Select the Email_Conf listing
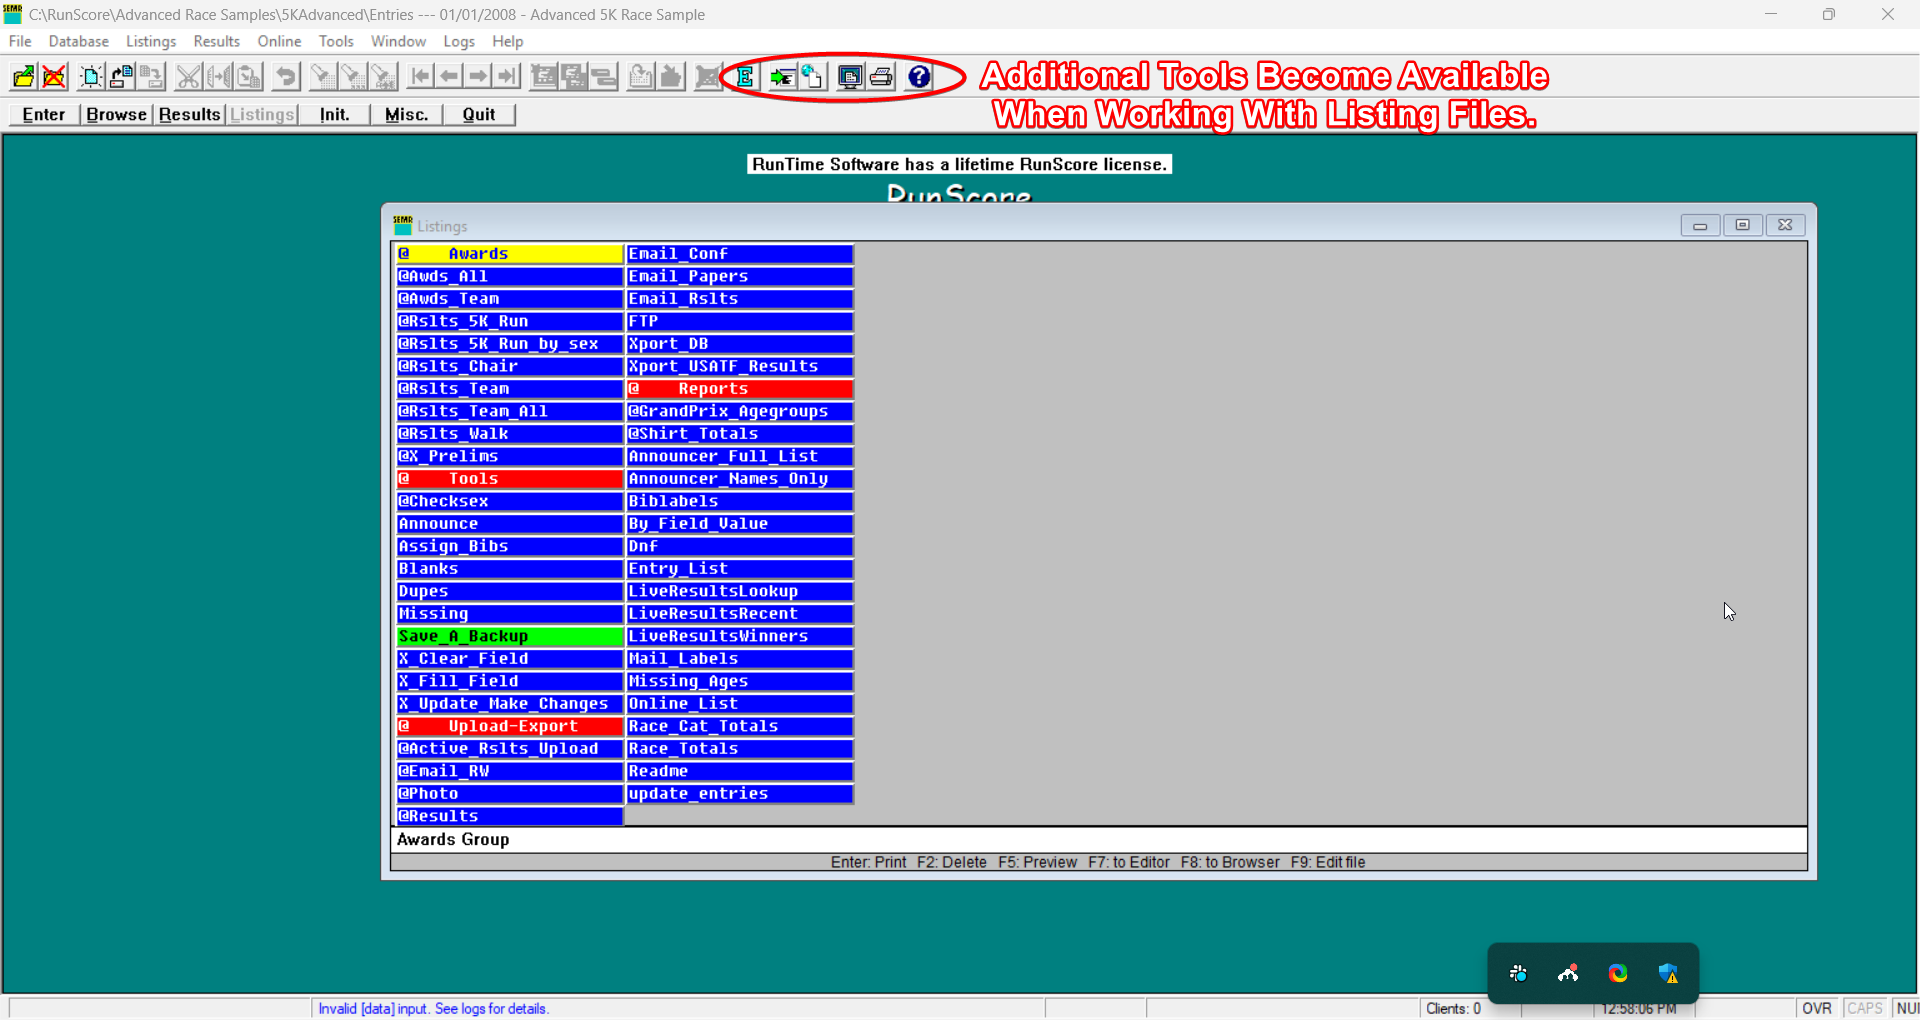Image resolution: width=1920 pixels, height=1020 pixels. pyautogui.click(x=740, y=254)
